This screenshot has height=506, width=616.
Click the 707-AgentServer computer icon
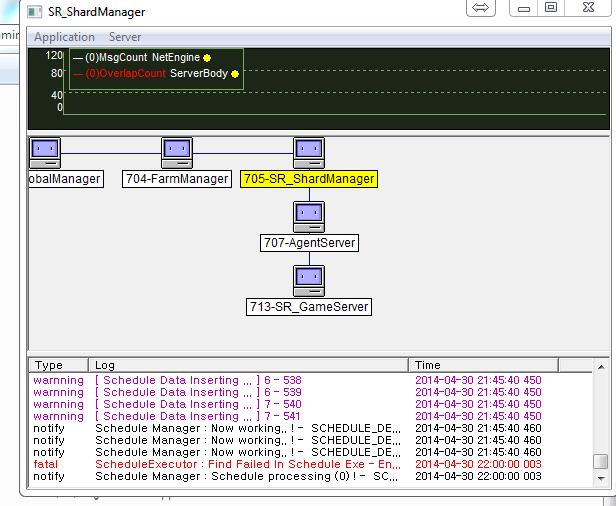tap(309, 217)
